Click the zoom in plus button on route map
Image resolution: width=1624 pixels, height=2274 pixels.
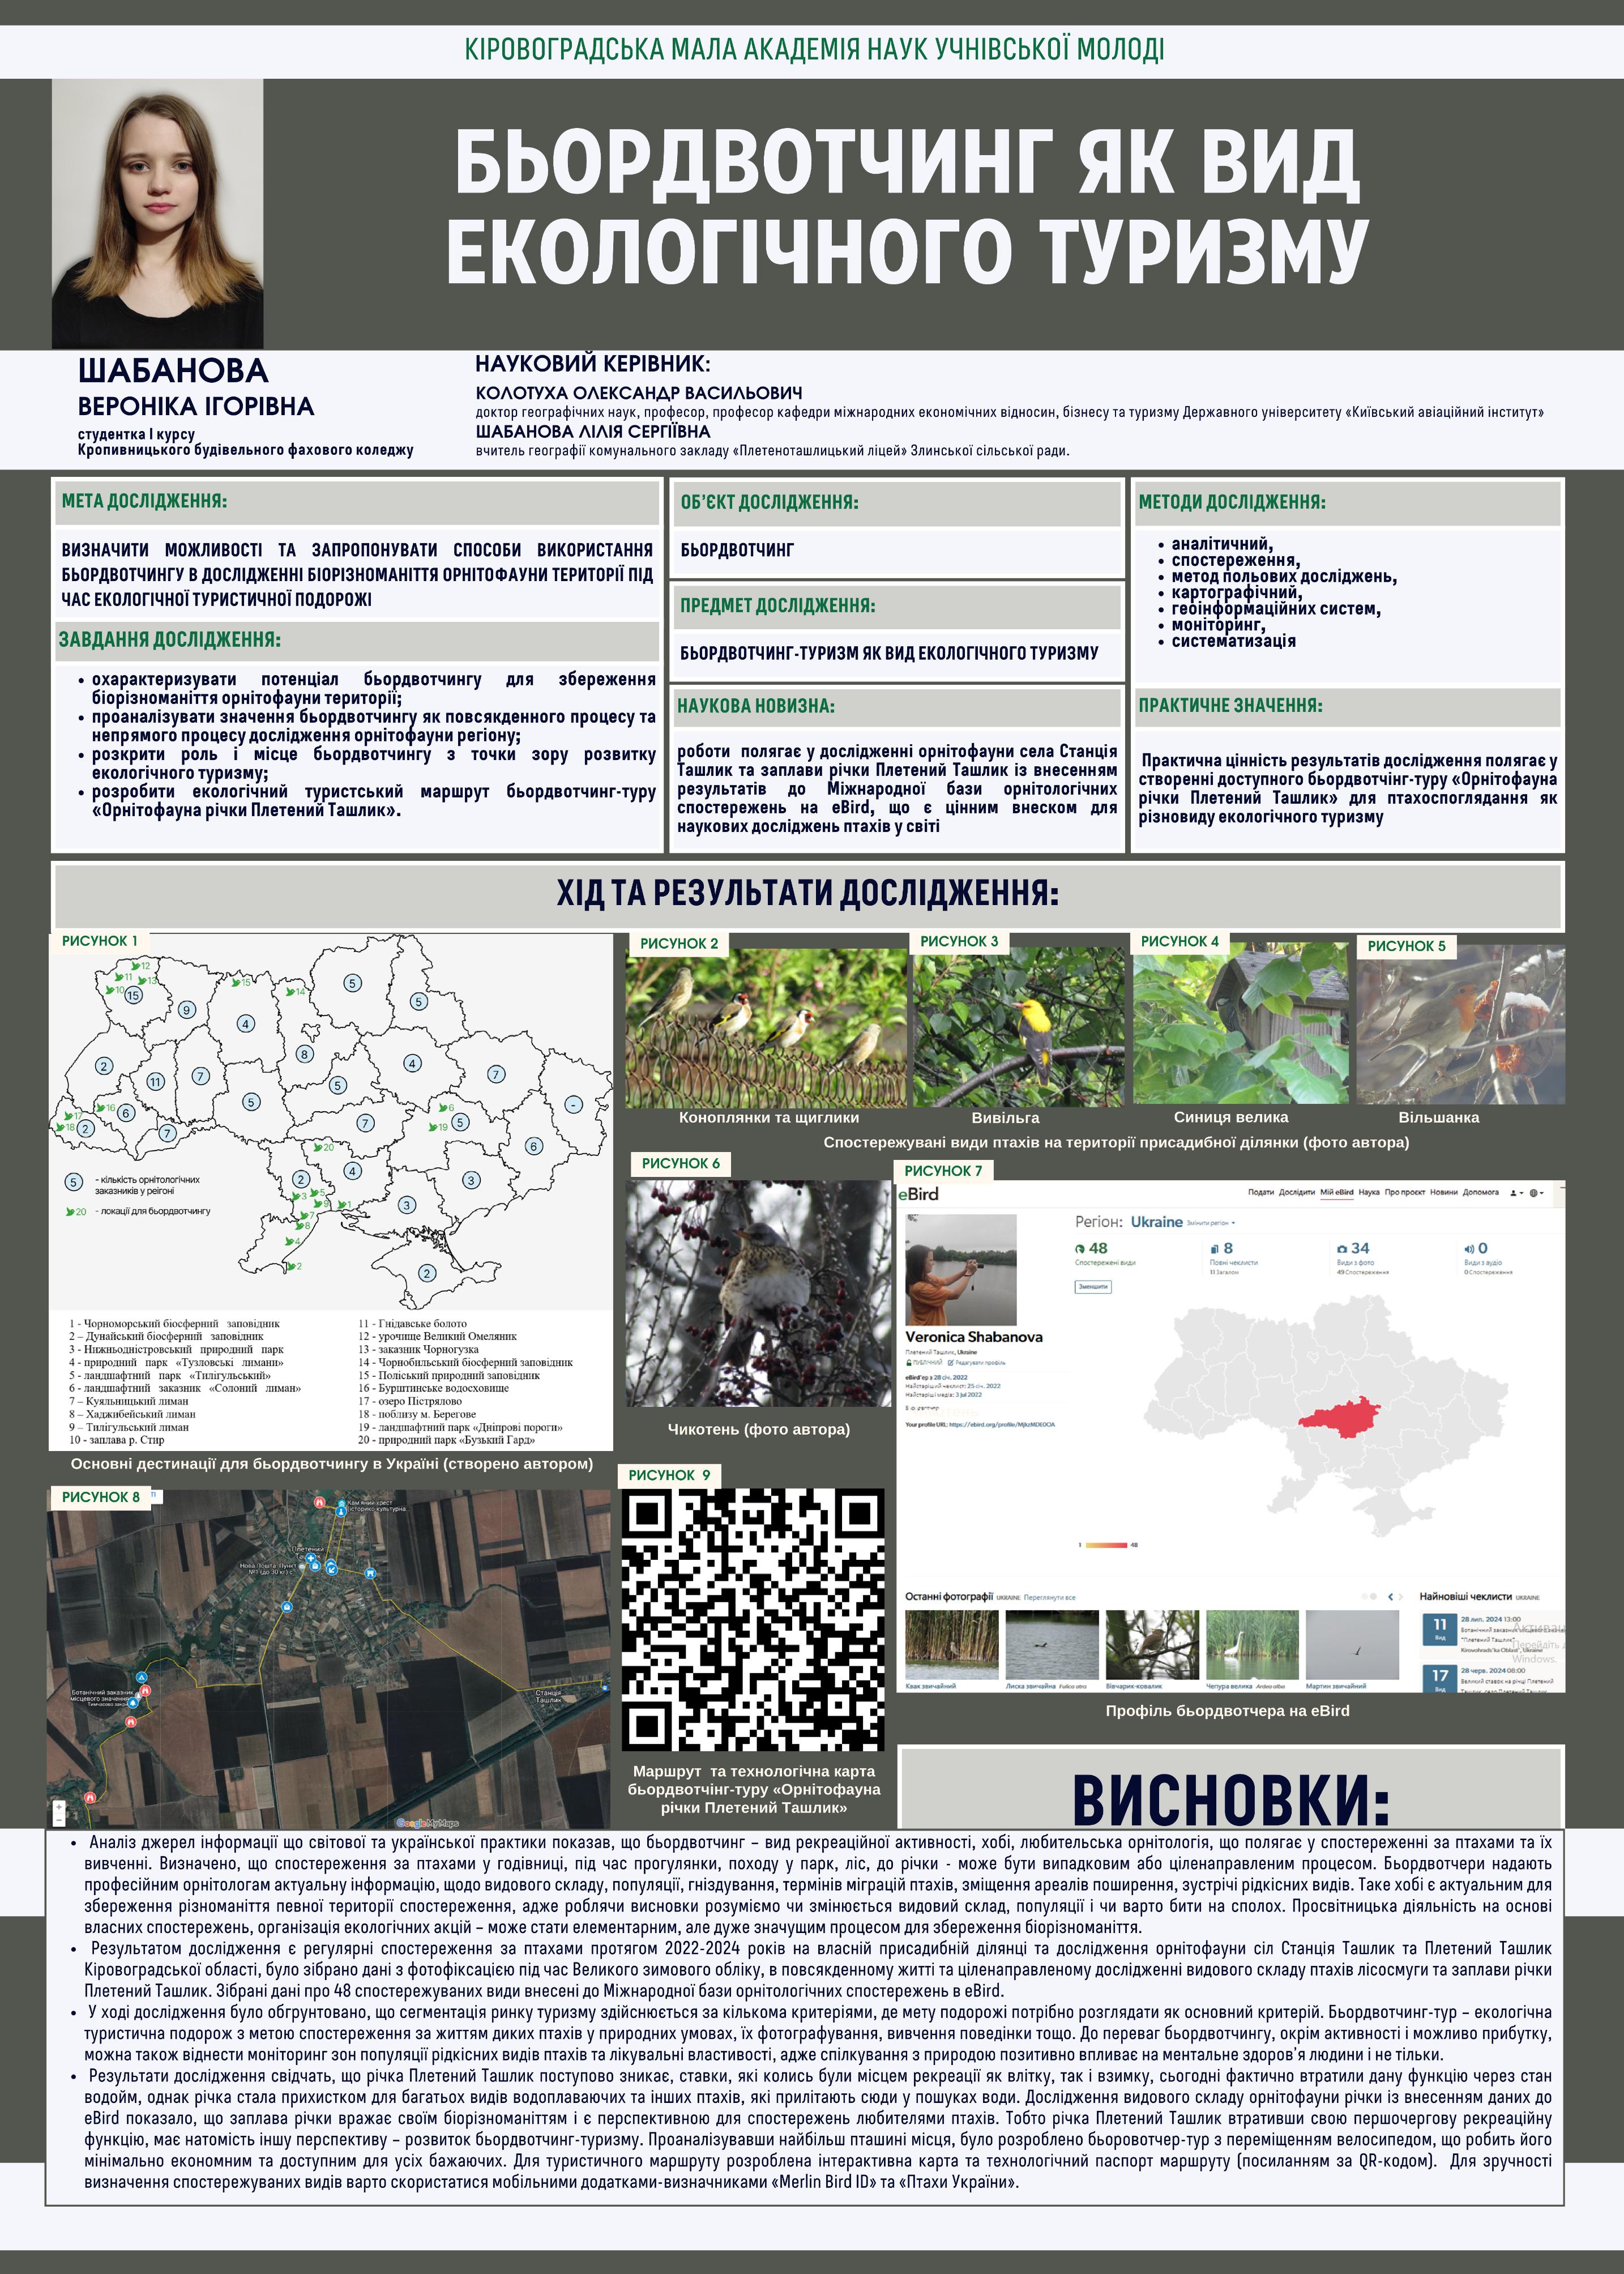click(x=59, y=1807)
